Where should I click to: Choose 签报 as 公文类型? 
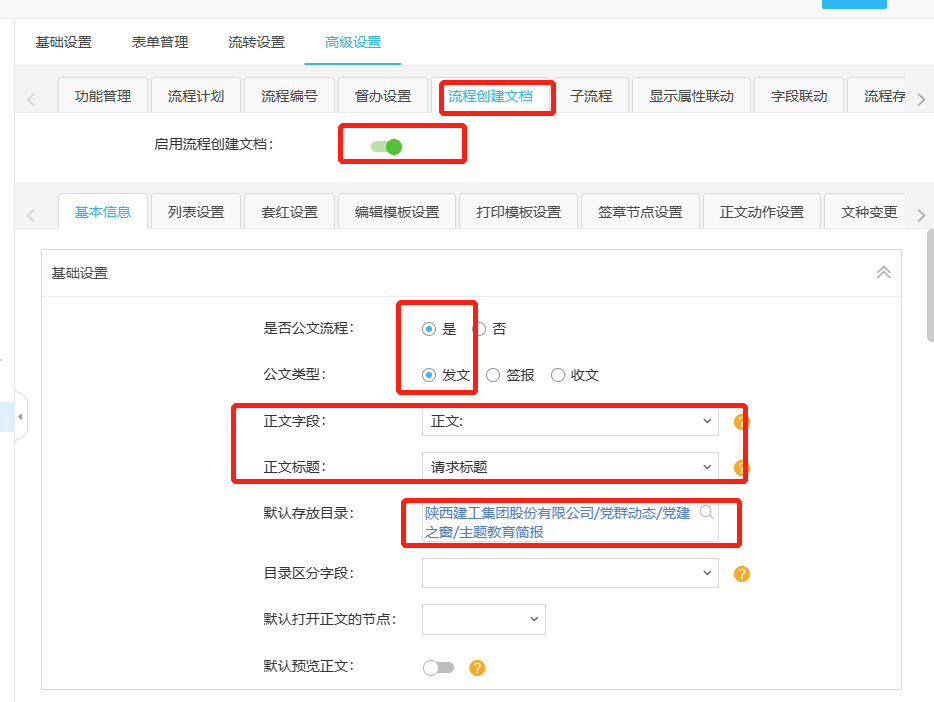click(493, 375)
